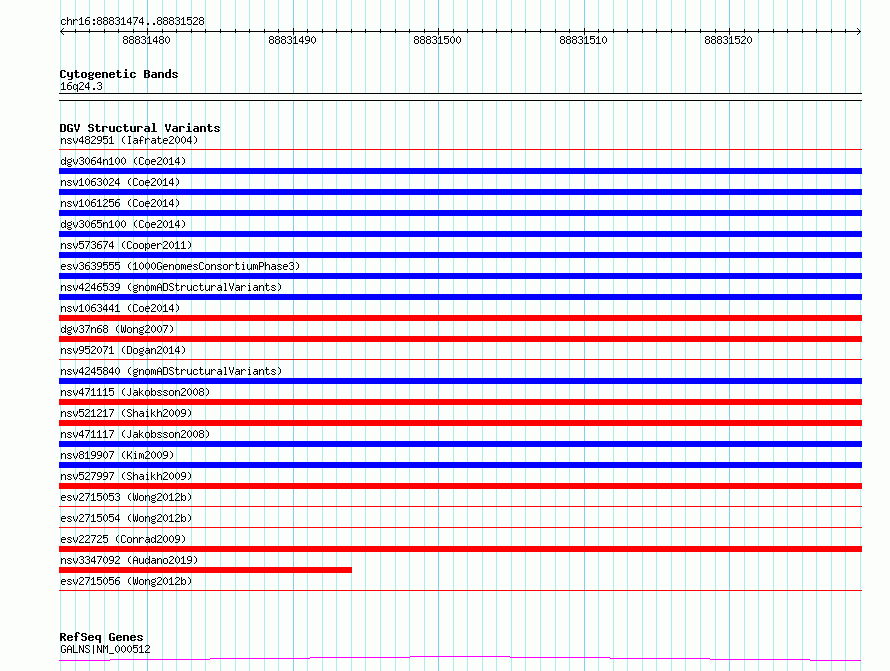Click ruler position 88831520

pyautogui.click(x=728, y=40)
